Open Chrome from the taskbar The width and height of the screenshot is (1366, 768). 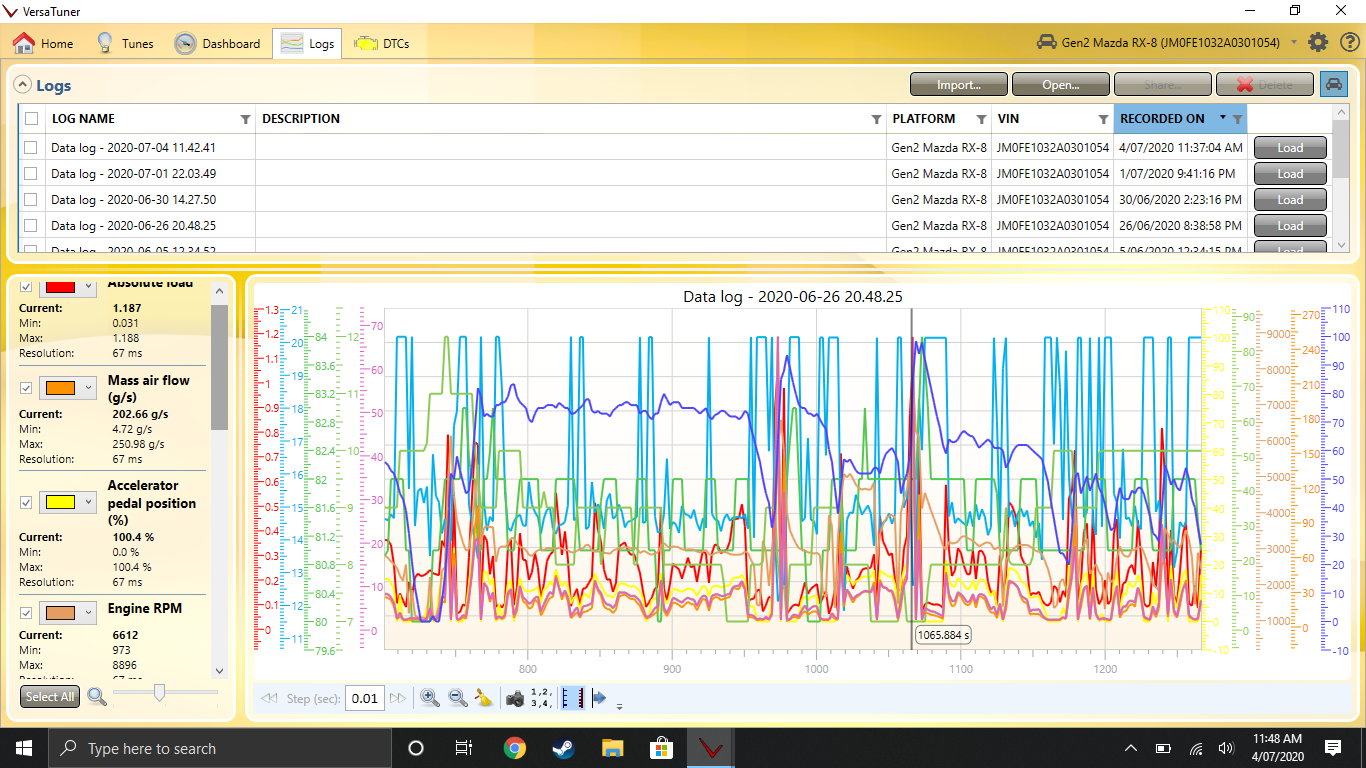click(514, 748)
